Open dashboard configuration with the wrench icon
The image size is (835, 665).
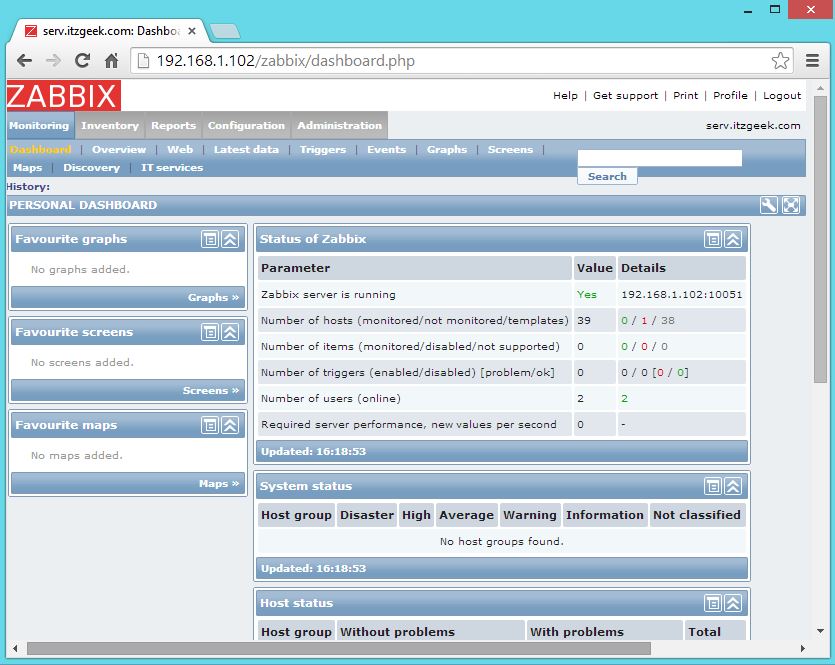[x=768, y=205]
